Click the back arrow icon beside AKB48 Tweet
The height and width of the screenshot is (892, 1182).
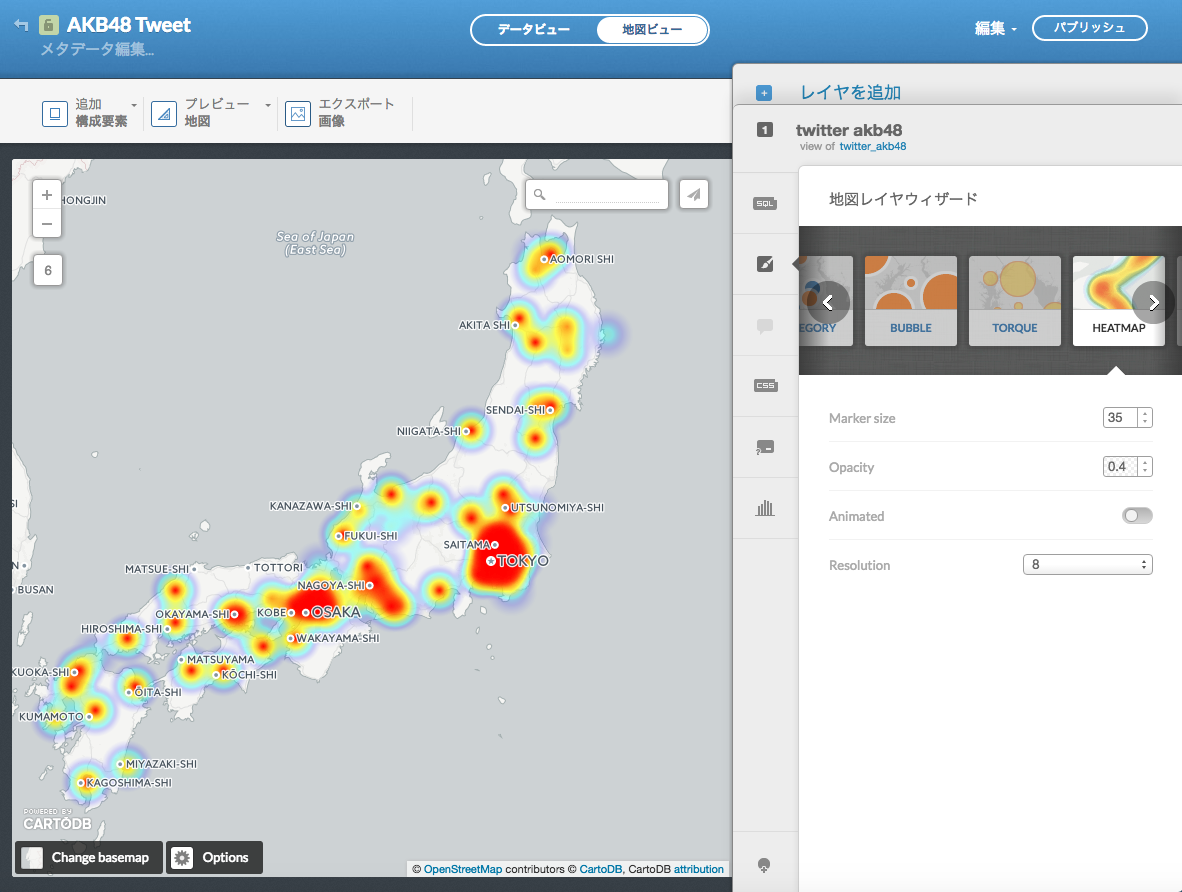(21, 26)
